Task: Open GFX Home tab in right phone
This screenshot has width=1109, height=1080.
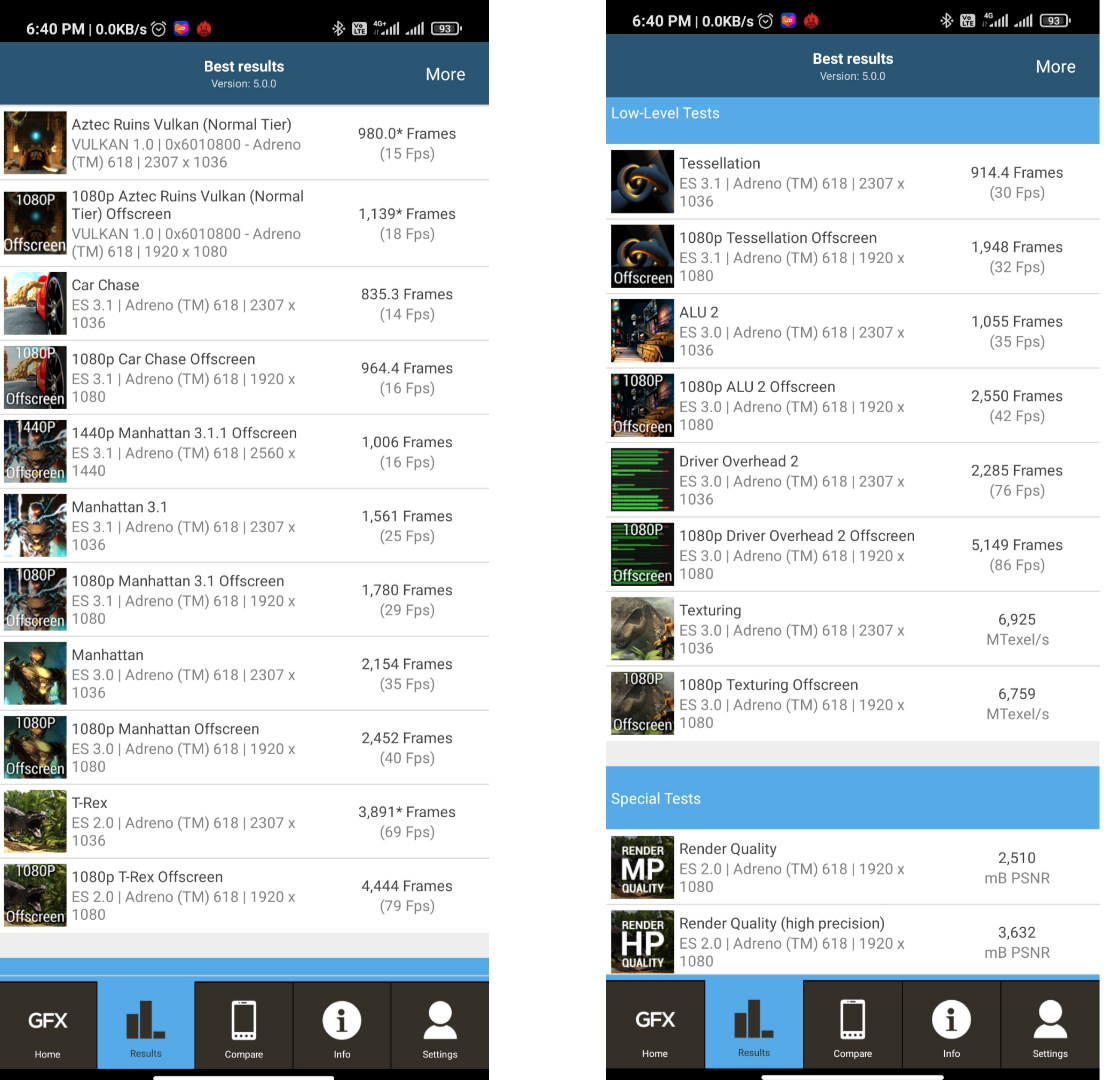Action: click(655, 1024)
